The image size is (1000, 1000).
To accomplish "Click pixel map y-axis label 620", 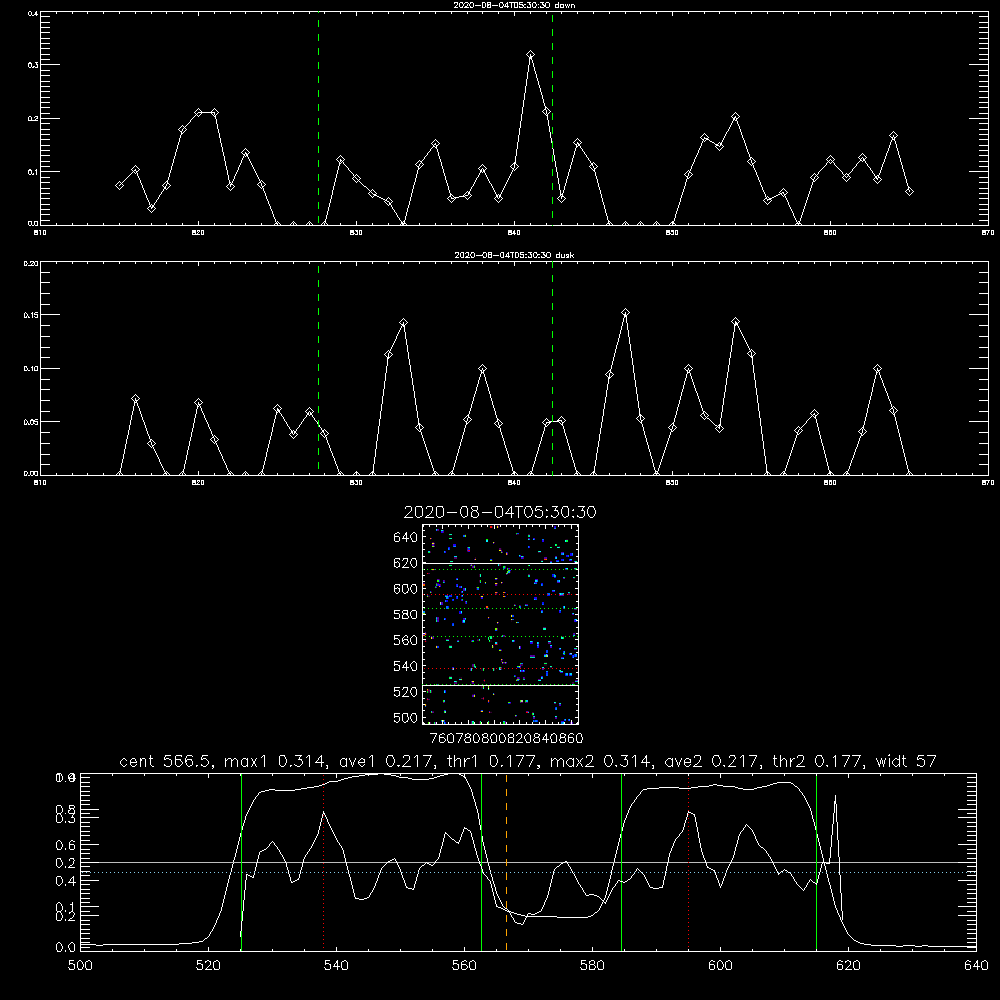I will click(x=406, y=563).
